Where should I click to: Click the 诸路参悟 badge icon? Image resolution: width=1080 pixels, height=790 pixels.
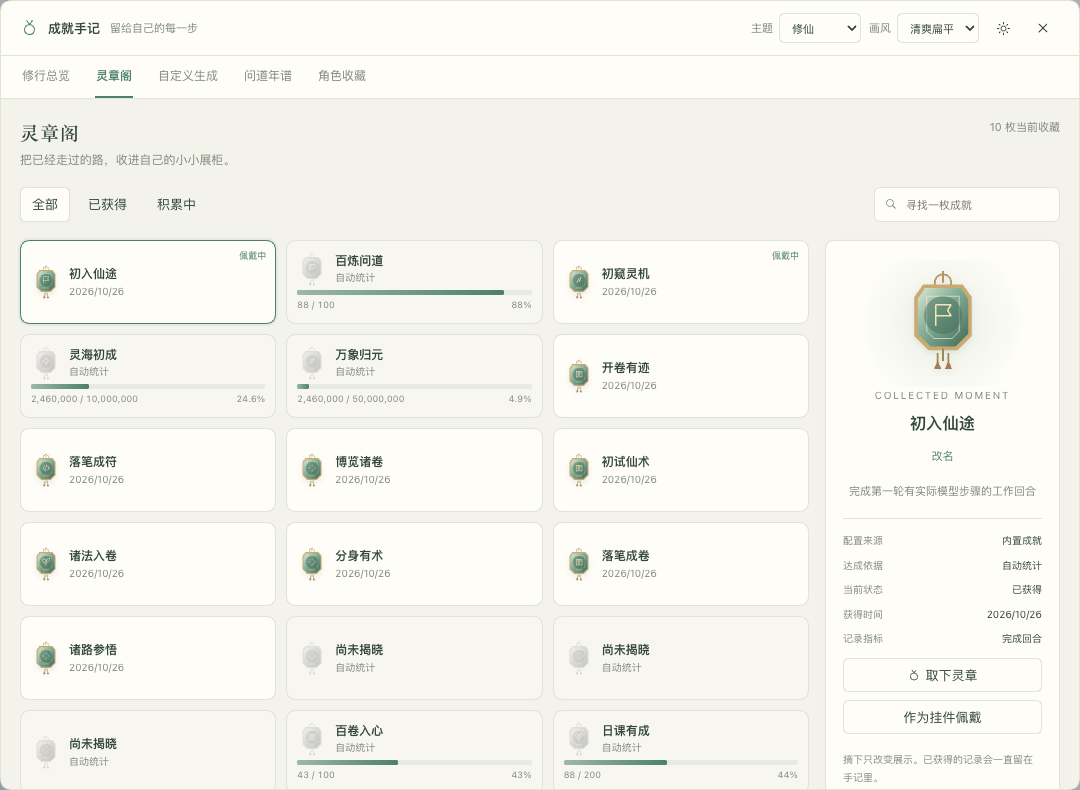pyautogui.click(x=46, y=658)
